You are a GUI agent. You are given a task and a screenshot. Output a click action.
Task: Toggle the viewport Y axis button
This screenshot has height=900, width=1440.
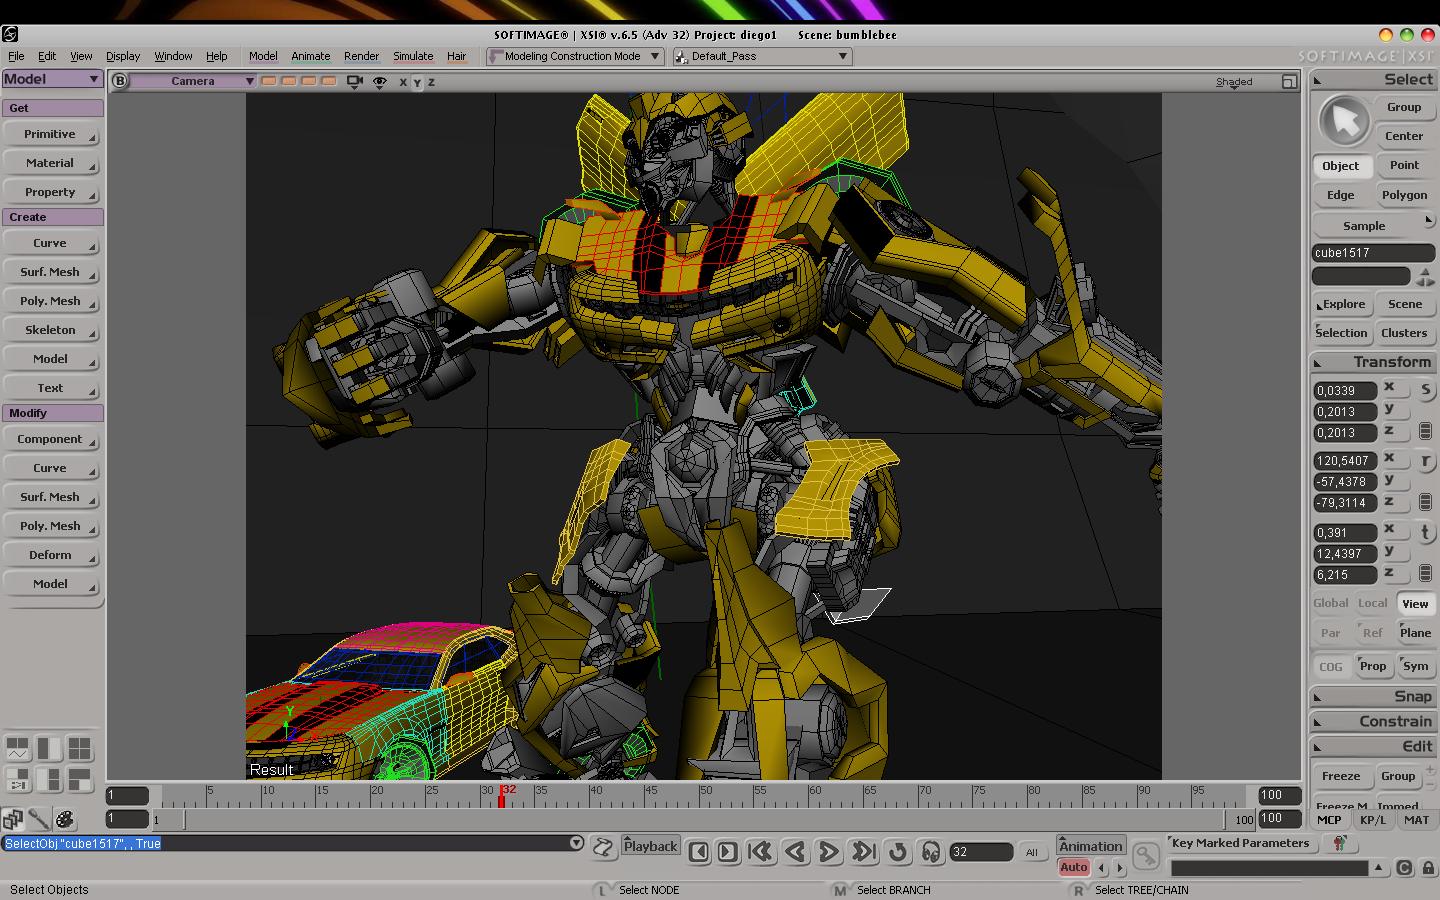[417, 82]
